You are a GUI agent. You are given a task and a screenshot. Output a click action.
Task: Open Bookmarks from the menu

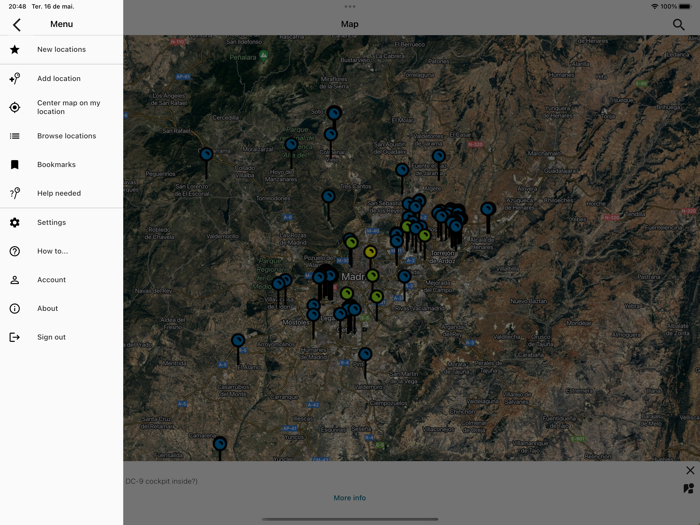tap(61, 165)
